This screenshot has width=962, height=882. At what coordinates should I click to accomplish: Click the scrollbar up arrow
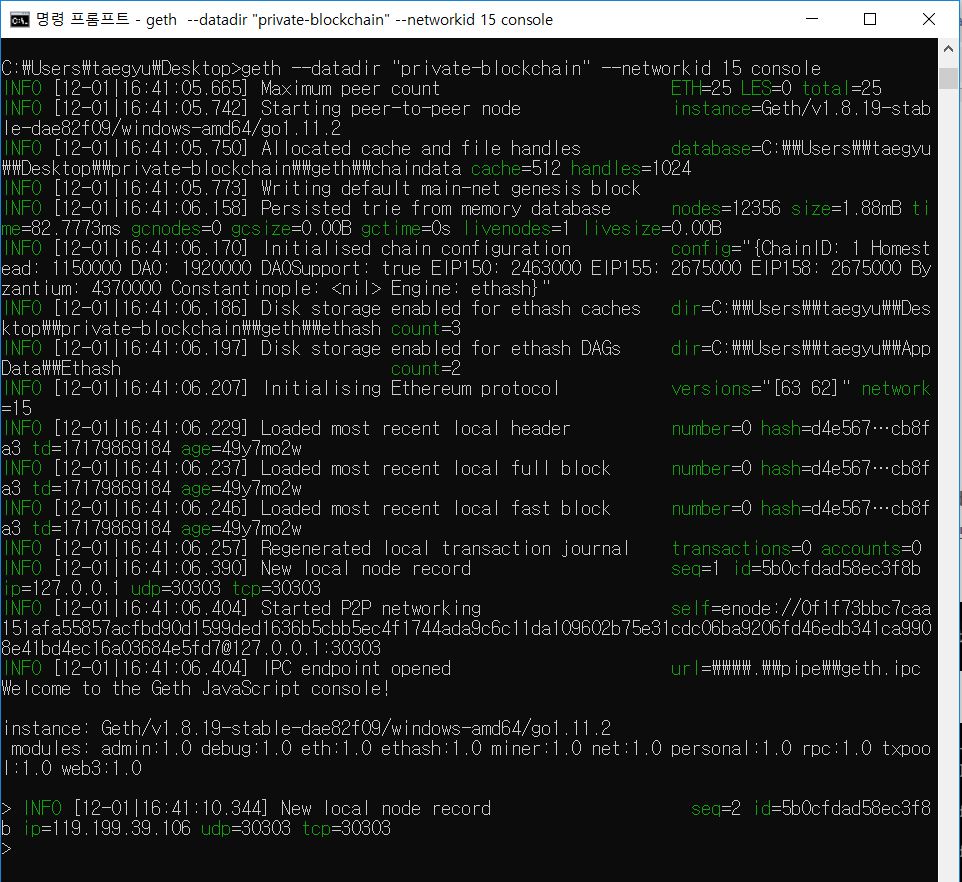948,49
